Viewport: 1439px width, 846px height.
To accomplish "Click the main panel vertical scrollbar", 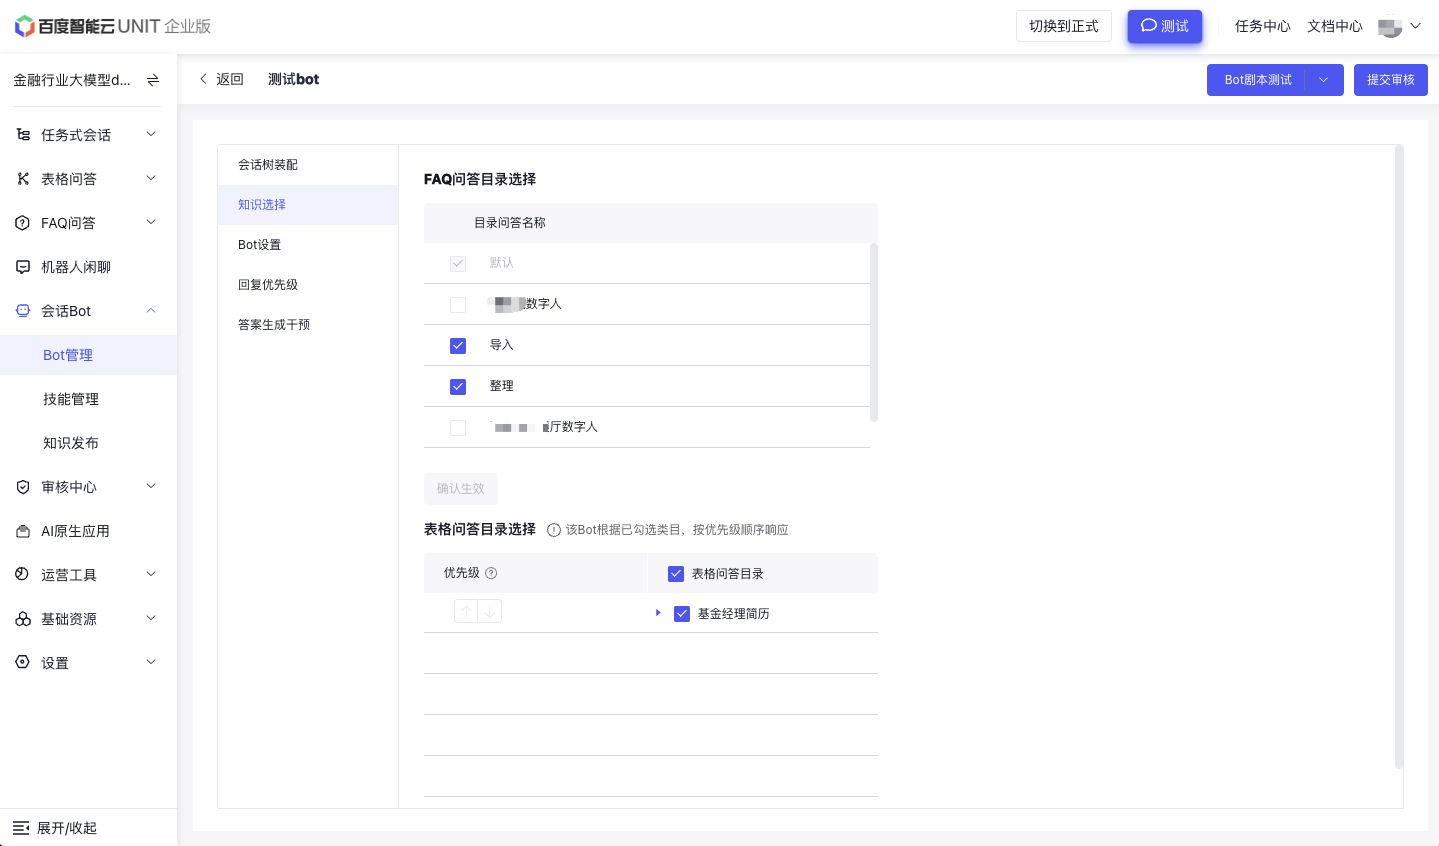I will 1399,457.
